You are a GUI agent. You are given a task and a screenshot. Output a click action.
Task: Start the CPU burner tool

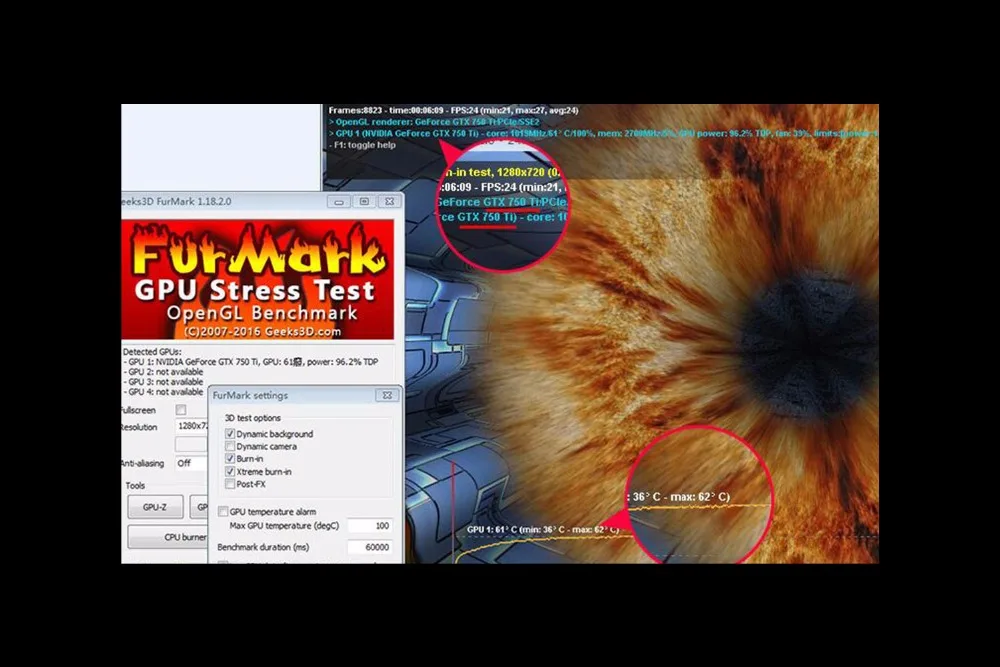tap(168, 537)
